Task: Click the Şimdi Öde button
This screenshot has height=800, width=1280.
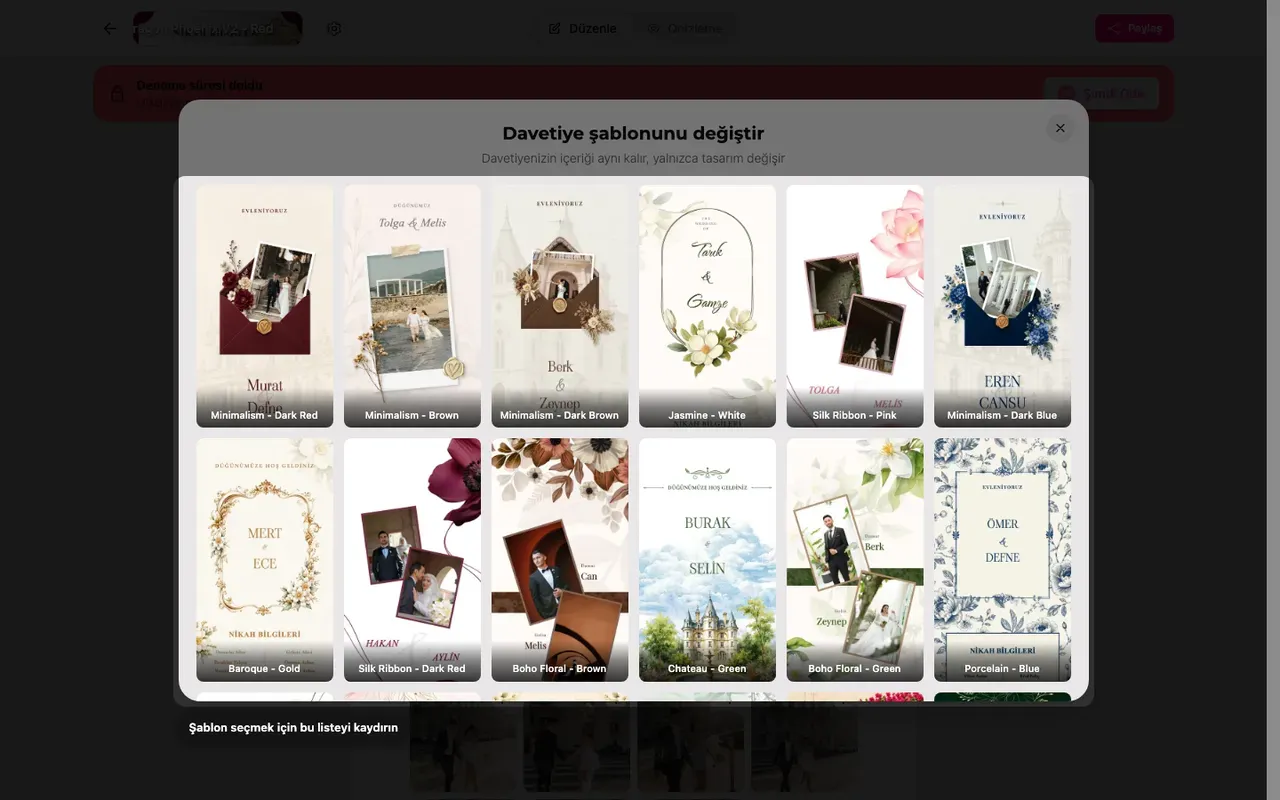Action: (x=1101, y=94)
